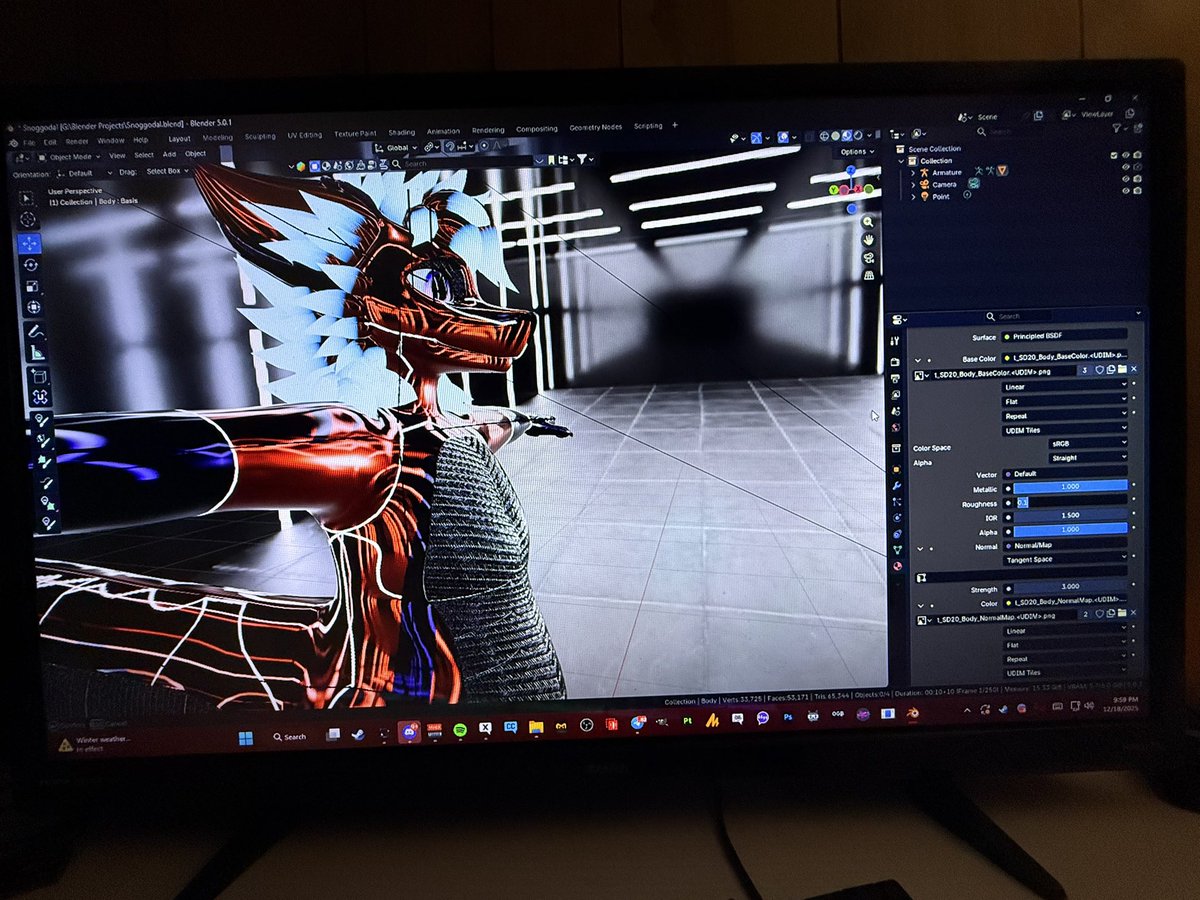Switch to the UV Editing workspace tab
Viewport: 1200px width, 900px height.
(x=305, y=135)
